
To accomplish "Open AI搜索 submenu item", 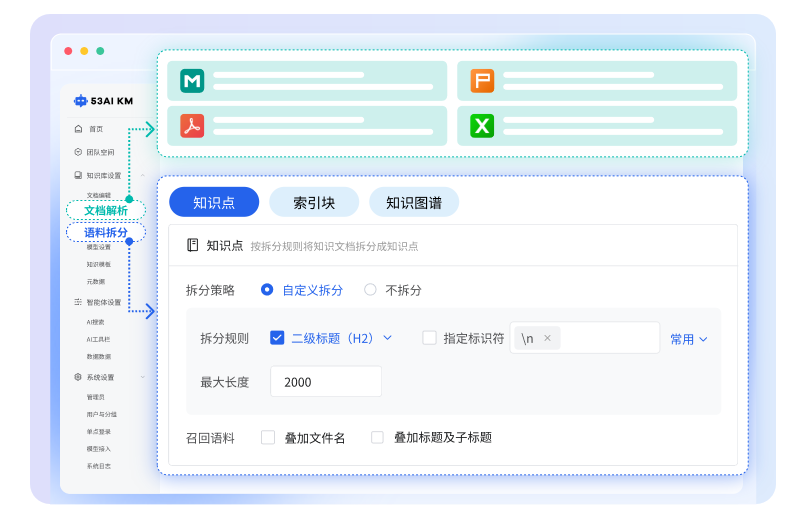I will [95, 322].
